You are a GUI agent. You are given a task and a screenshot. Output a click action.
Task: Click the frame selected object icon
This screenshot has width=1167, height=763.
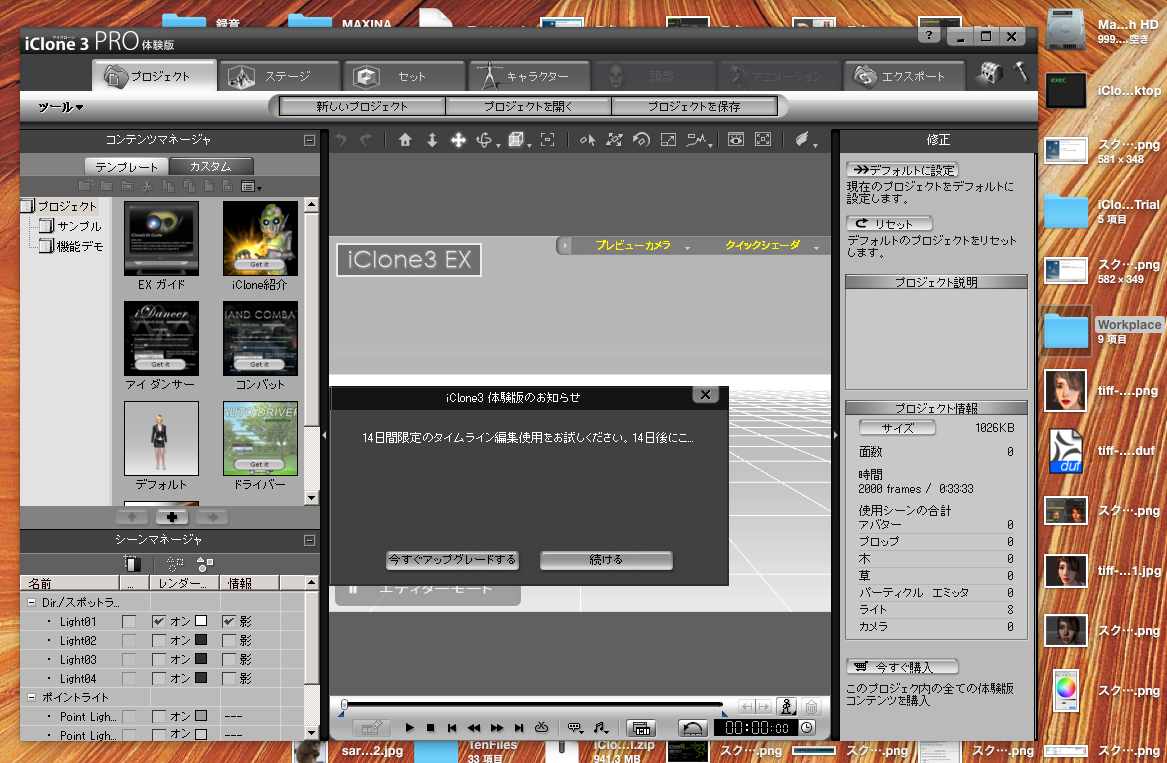pyautogui.click(x=547, y=140)
